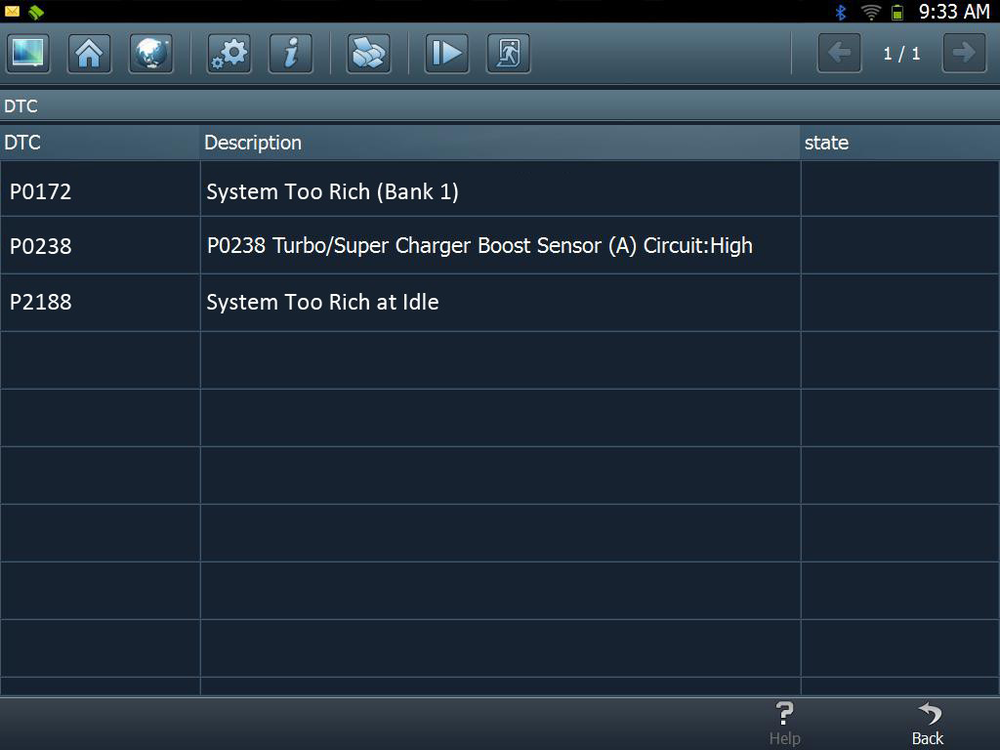The width and height of the screenshot is (1000, 750).
Task: Go to the Home screen
Action: click(x=89, y=53)
